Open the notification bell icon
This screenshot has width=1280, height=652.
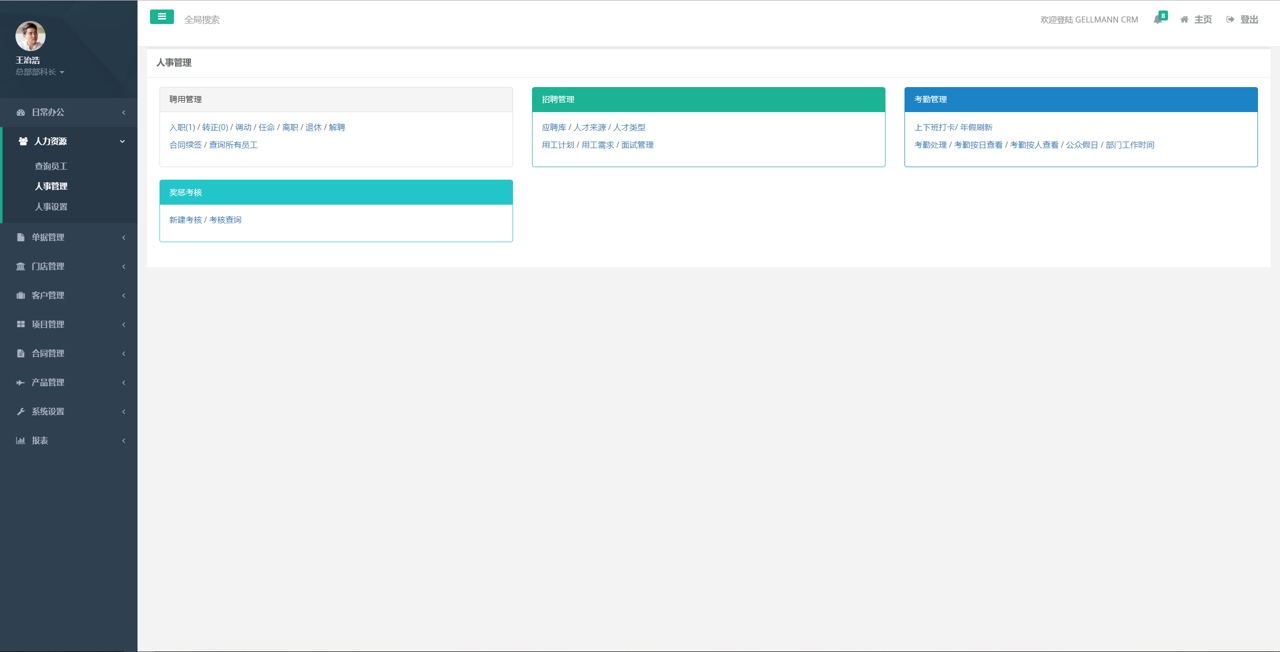click(x=1158, y=19)
